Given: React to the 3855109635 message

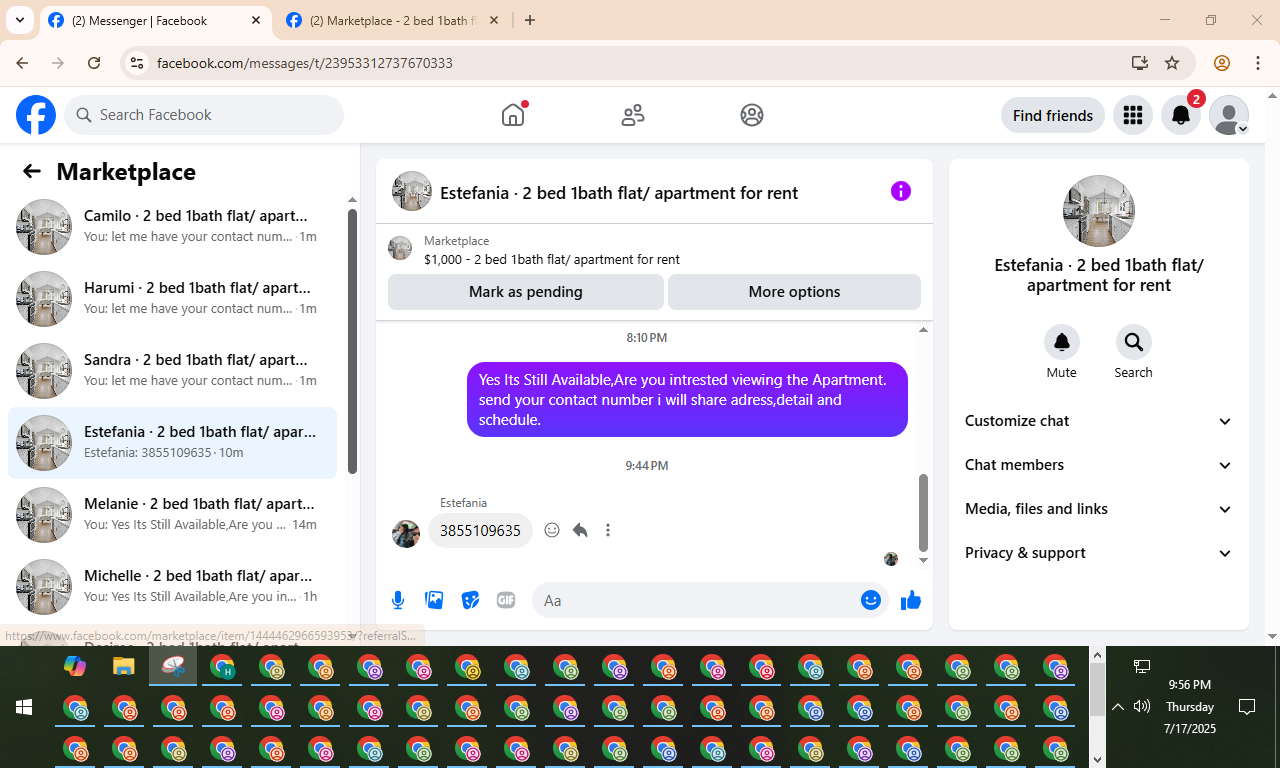Looking at the screenshot, I should click(552, 530).
